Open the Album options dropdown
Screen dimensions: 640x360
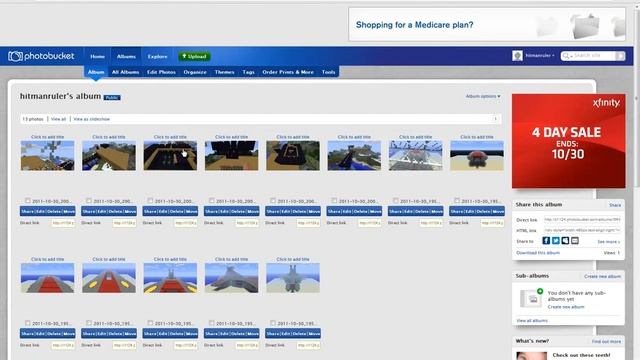click(x=483, y=96)
